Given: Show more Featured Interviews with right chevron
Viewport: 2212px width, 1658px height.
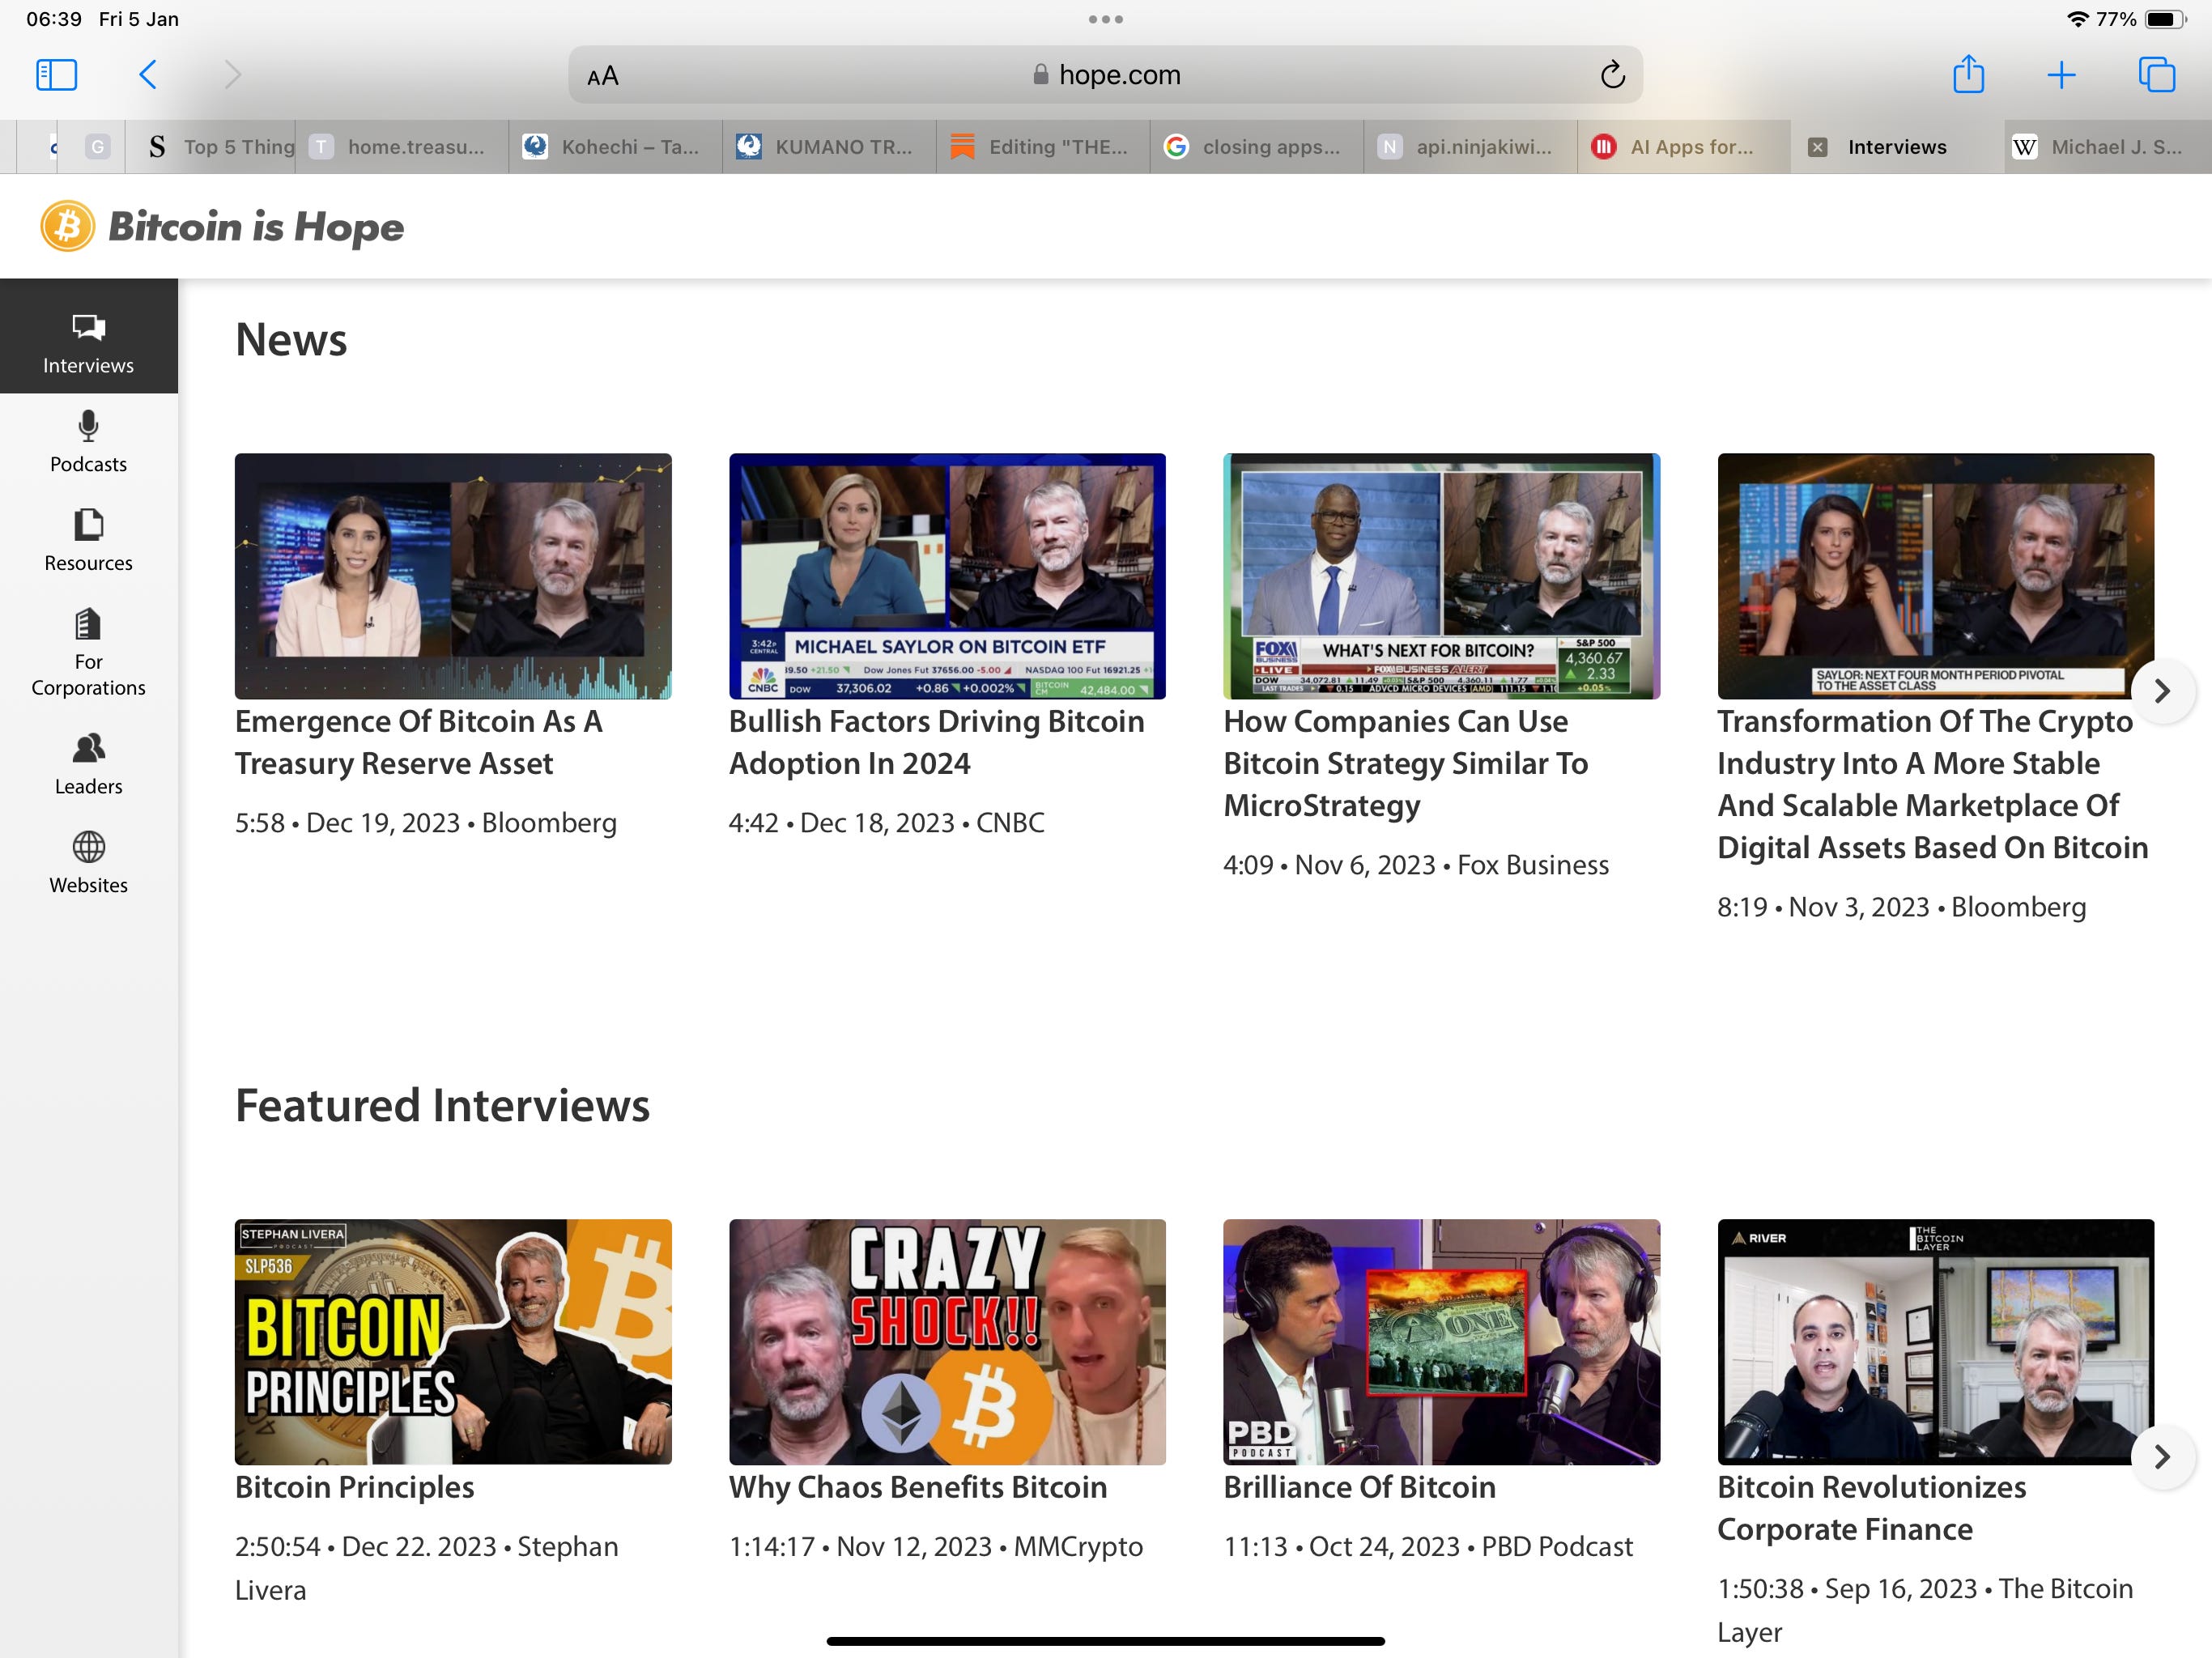Looking at the screenshot, I should tap(2163, 1457).
